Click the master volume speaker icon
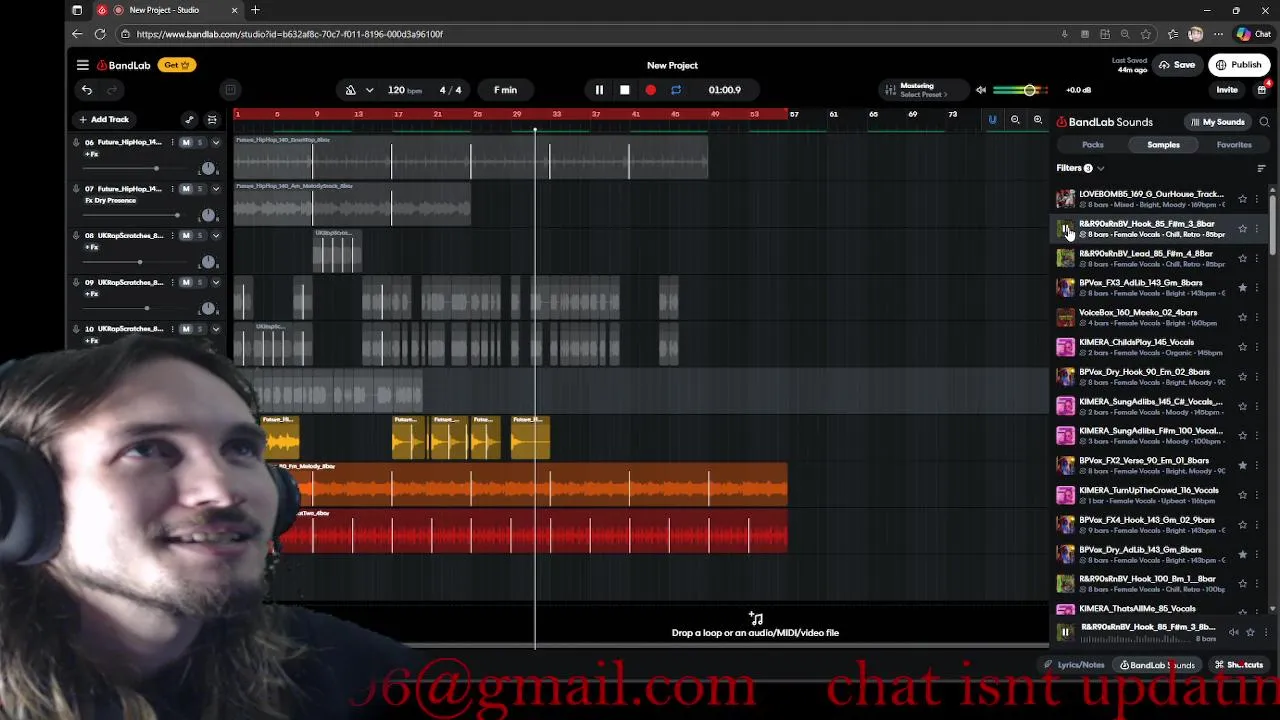The height and width of the screenshot is (720, 1280). 981,90
